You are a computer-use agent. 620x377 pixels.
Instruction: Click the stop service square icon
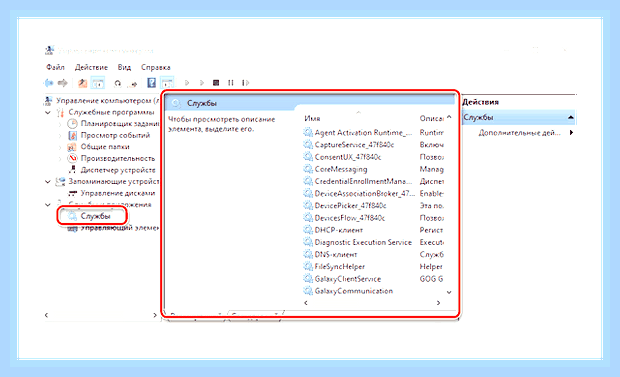(x=216, y=83)
